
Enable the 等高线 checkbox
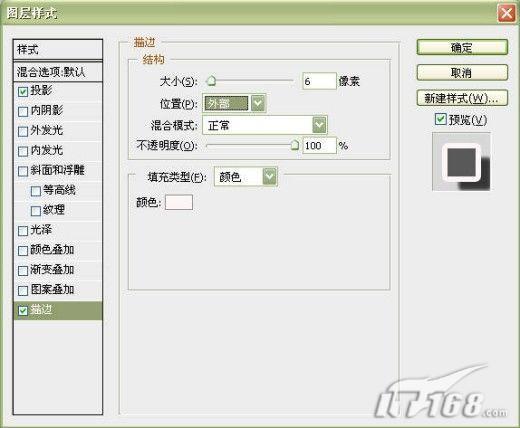[36, 191]
